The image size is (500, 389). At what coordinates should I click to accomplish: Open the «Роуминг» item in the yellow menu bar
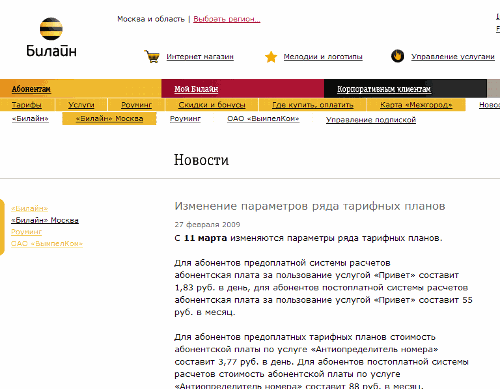tap(136, 105)
